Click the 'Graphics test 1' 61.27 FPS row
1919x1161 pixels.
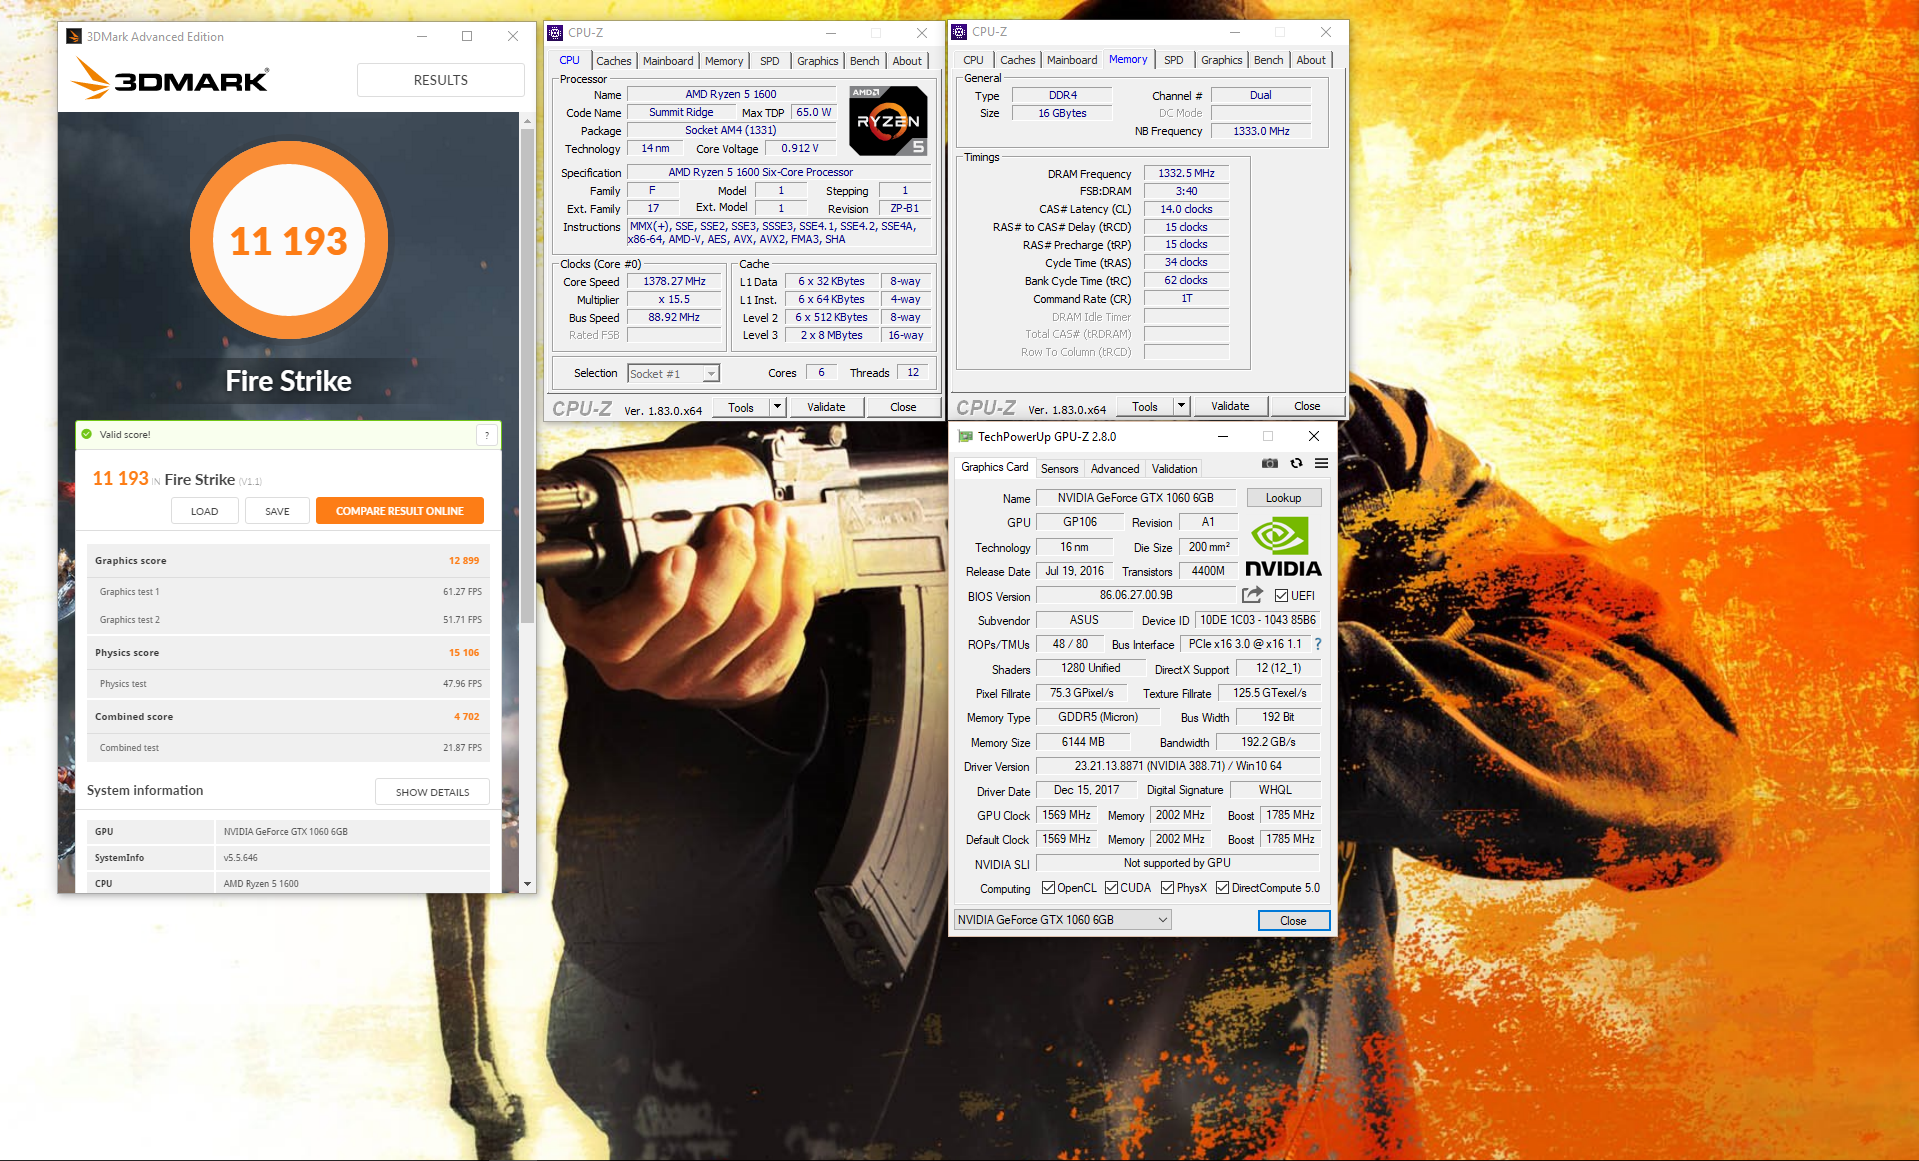pos(288,592)
